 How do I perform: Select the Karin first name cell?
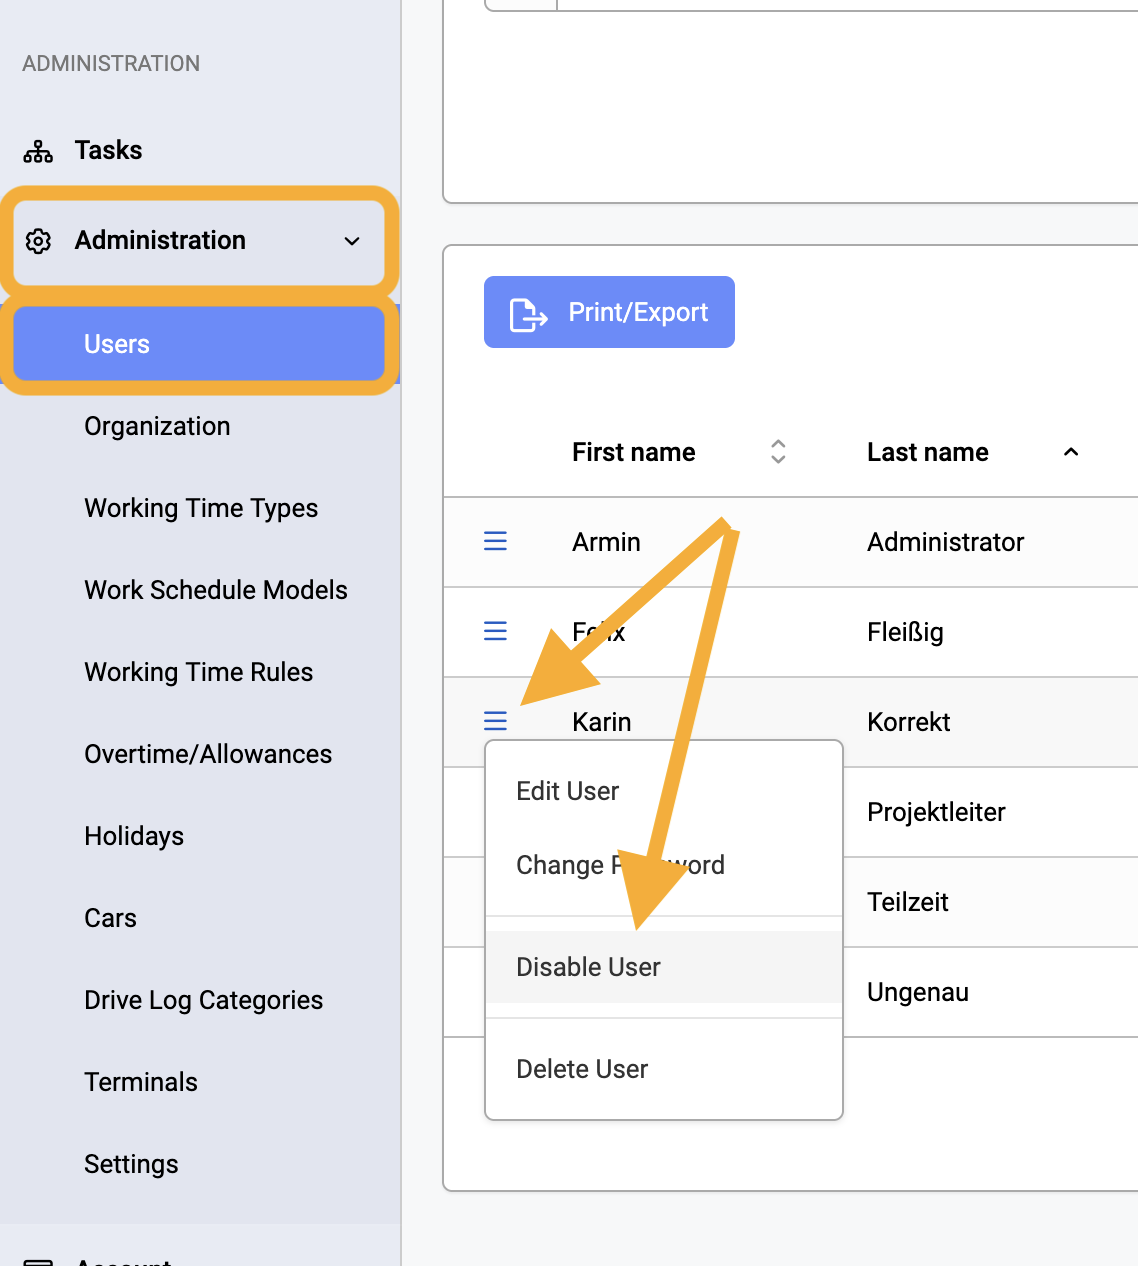point(601,722)
